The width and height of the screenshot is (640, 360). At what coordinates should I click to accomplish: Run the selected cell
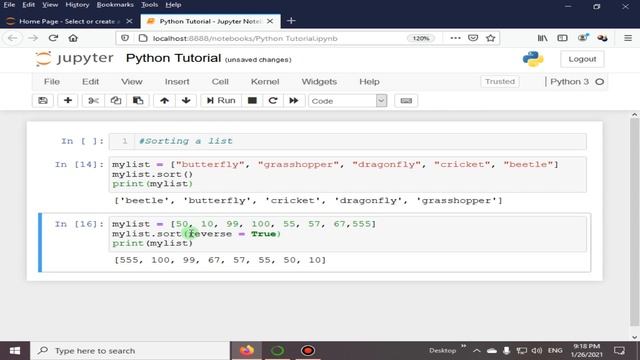221,101
